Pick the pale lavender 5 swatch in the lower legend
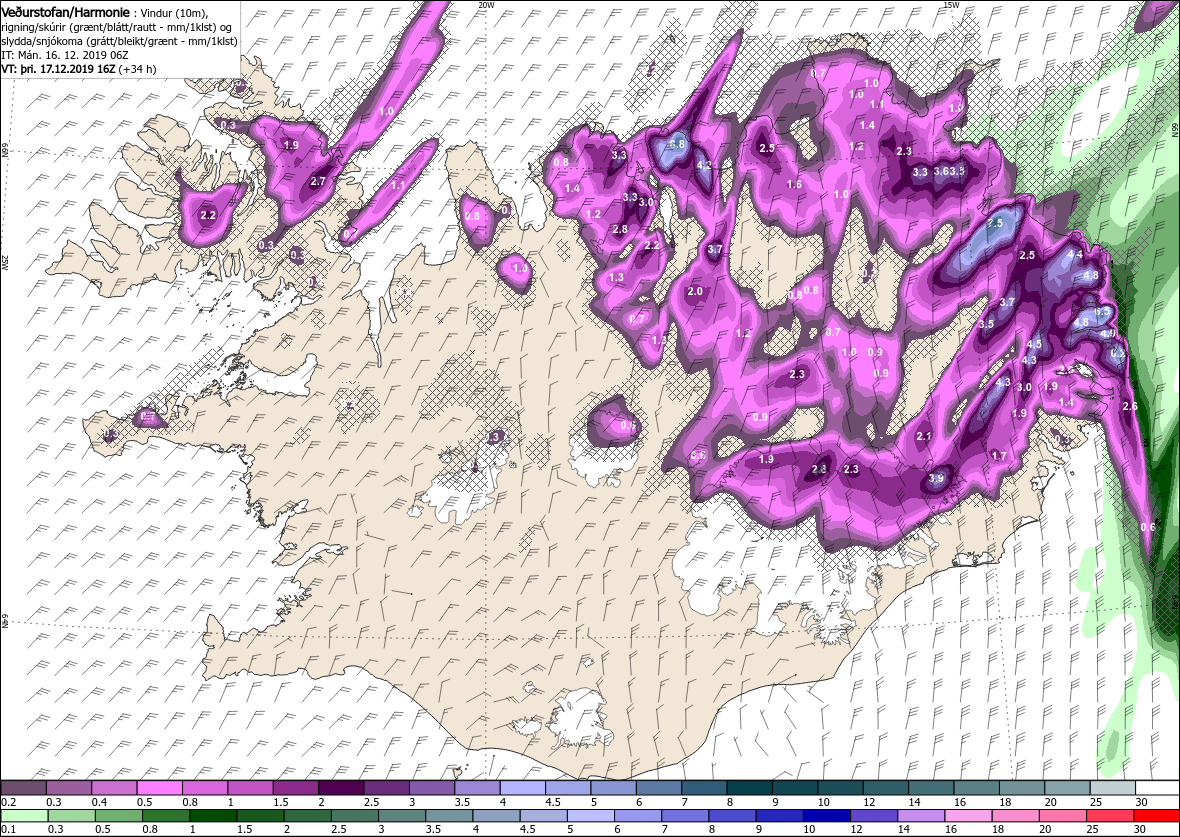The height and width of the screenshot is (837, 1180). 591,817
